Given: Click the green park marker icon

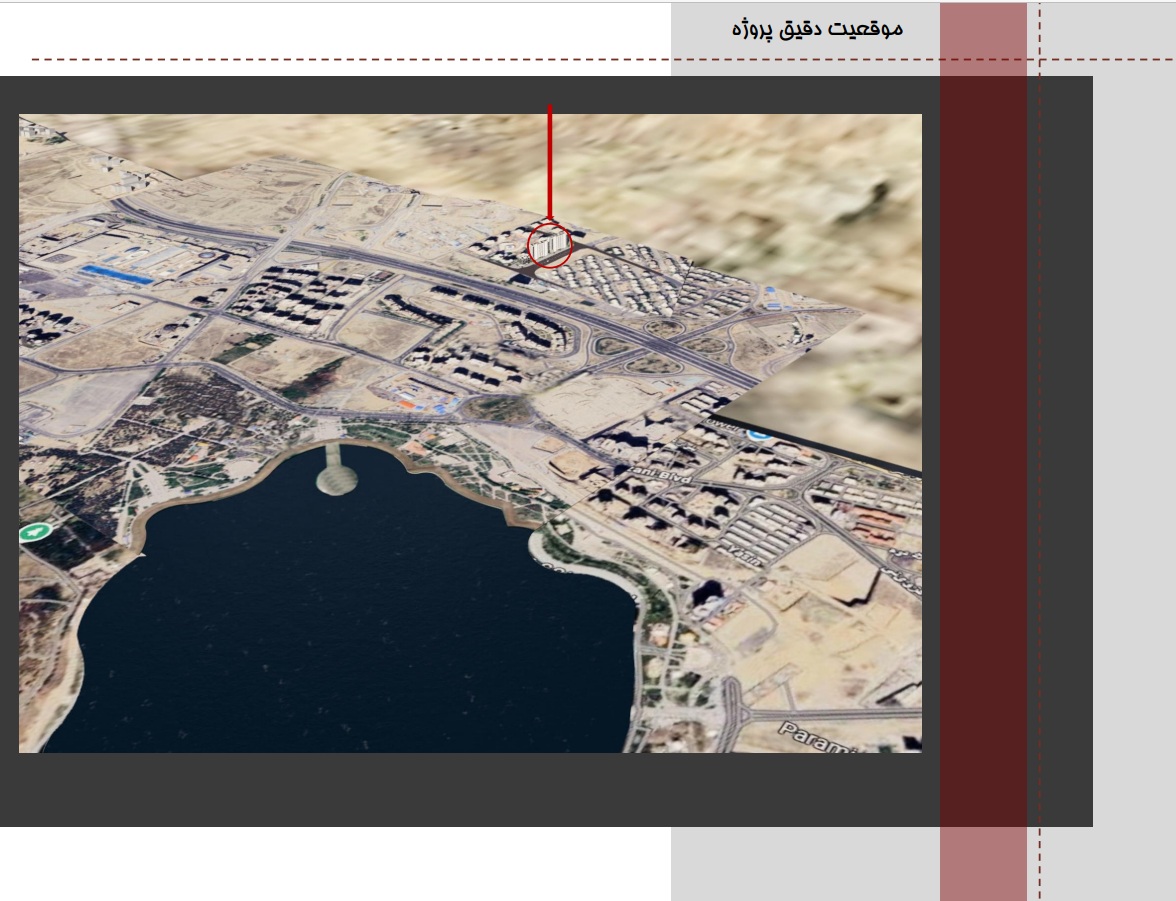Looking at the screenshot, I should (x=36, y=531).
